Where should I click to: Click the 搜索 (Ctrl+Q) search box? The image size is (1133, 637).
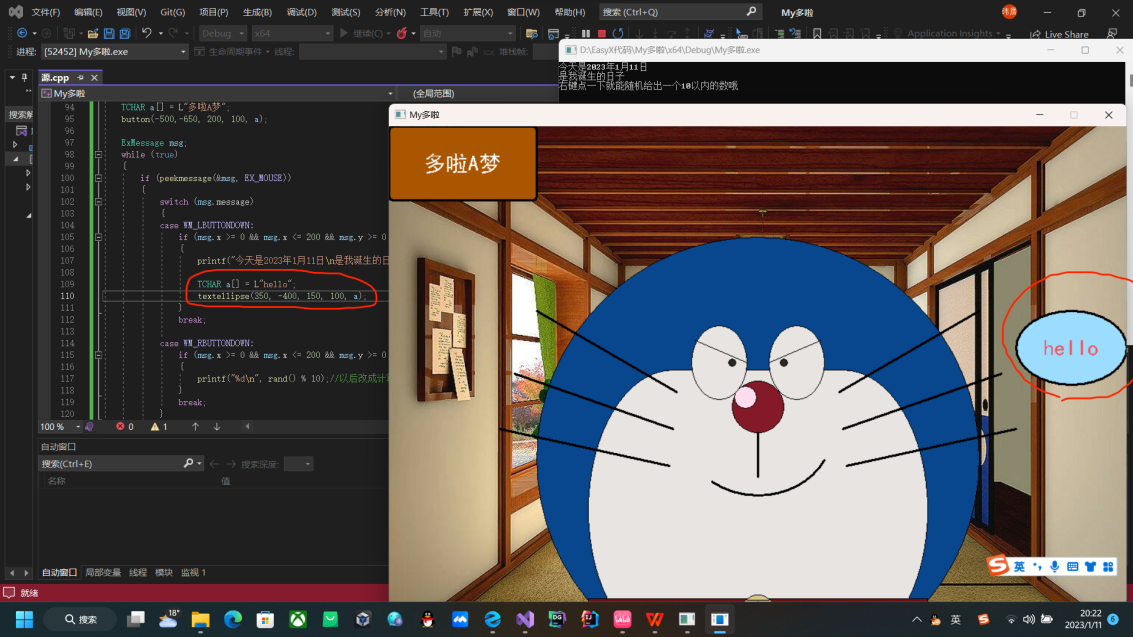pos(679,12)
